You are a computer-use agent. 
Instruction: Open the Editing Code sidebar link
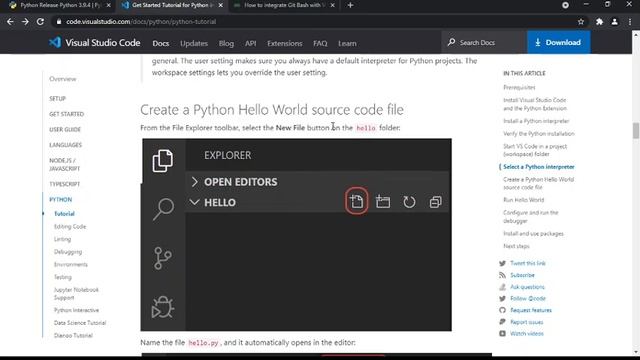pyautogui.click(x=70, y=227)
